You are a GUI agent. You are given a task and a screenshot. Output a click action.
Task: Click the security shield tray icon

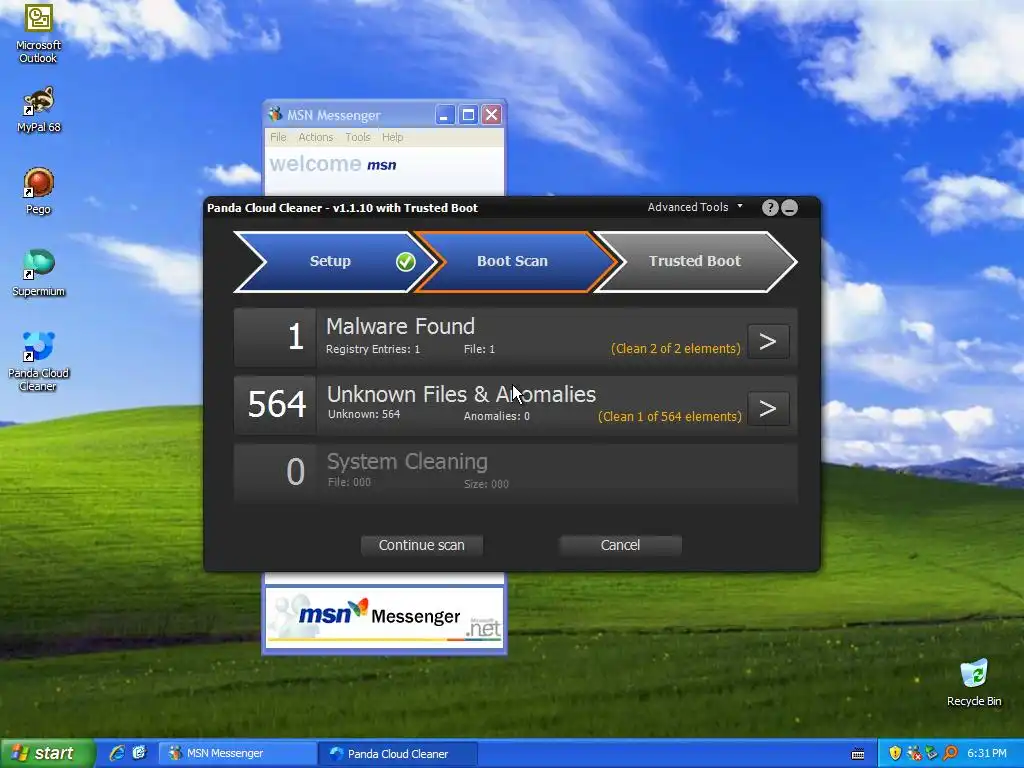coord(895,753)
